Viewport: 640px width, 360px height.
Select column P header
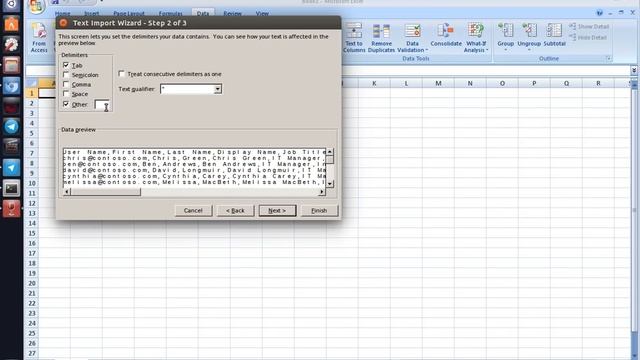[534, 83]
